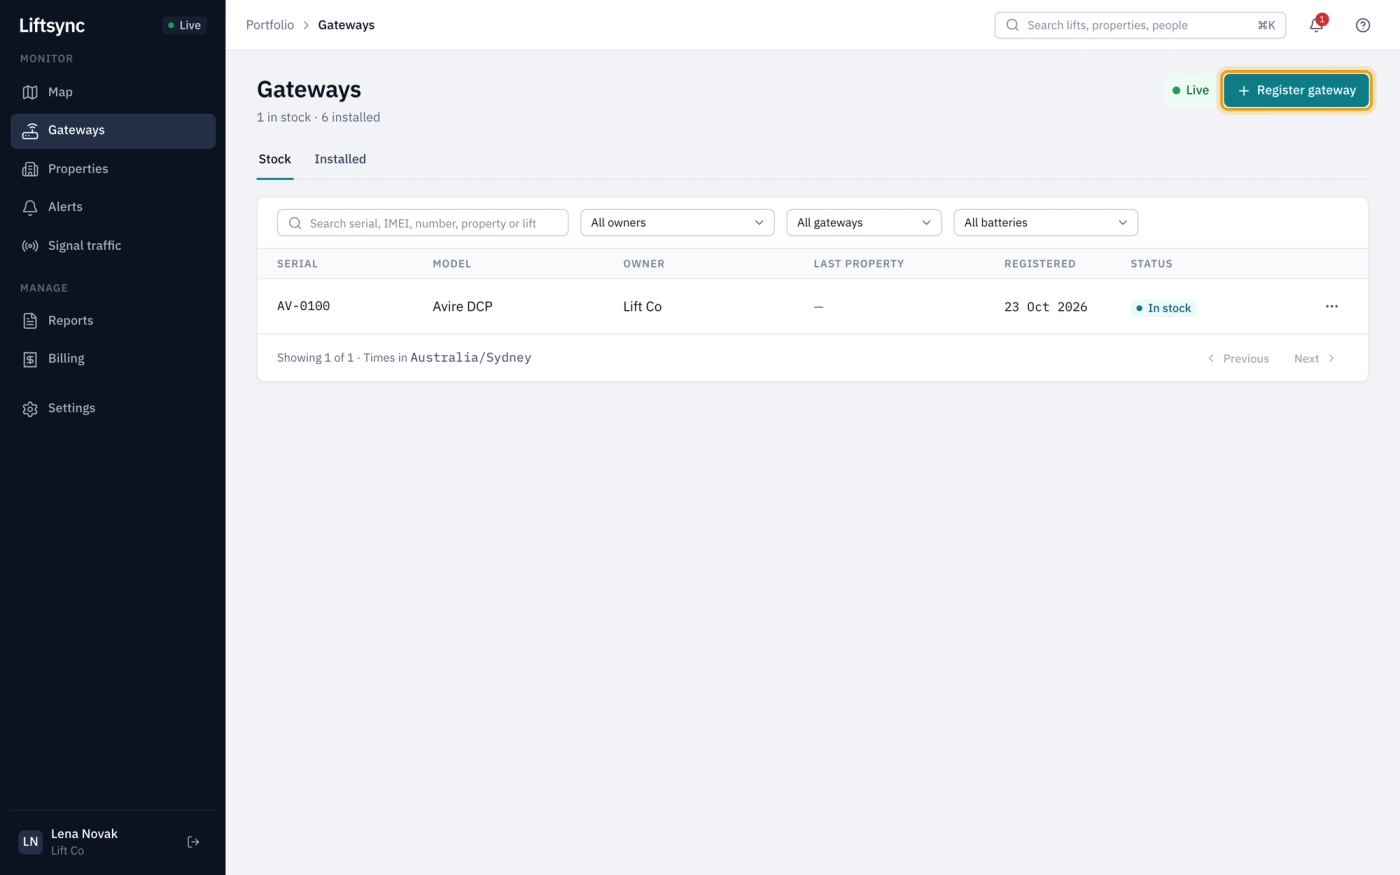
Task: Click the Model column header
Action: [452, 264]
